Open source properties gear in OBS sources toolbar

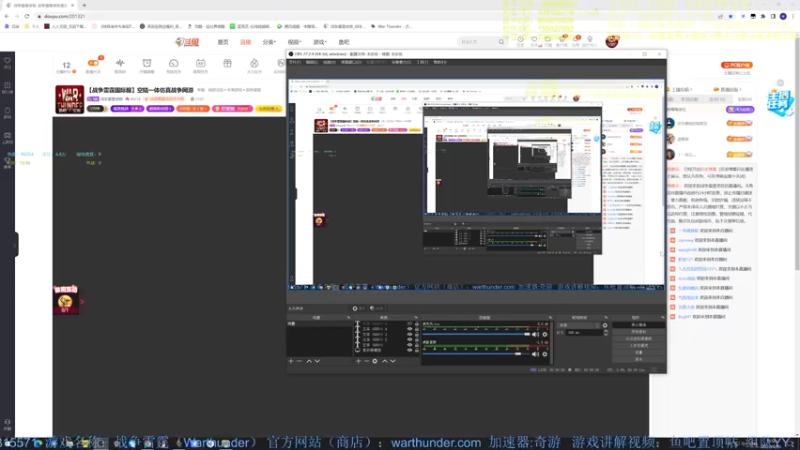pyautogui.click(x=375, y=361)
